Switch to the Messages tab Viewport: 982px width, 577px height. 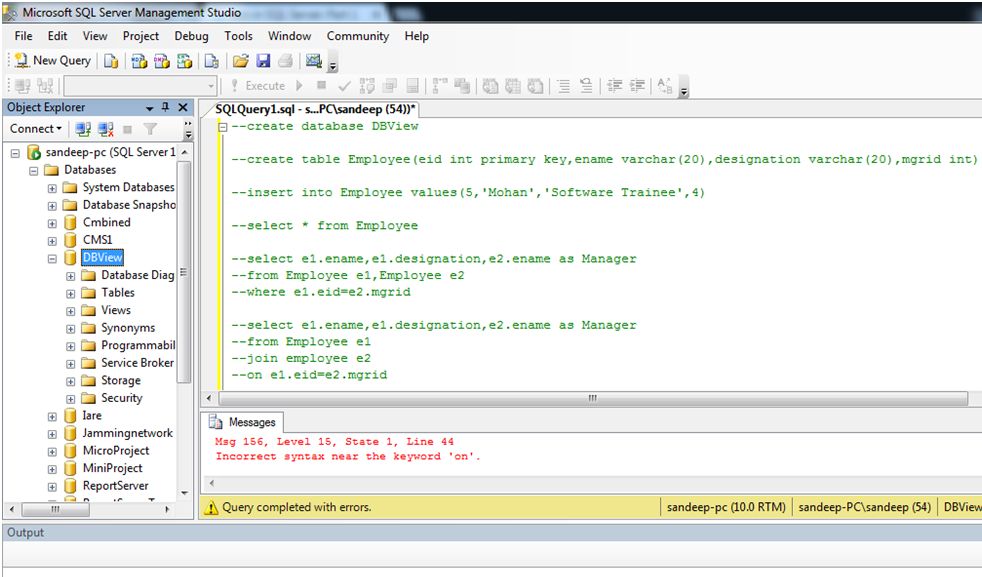click(x=251, y=422)
